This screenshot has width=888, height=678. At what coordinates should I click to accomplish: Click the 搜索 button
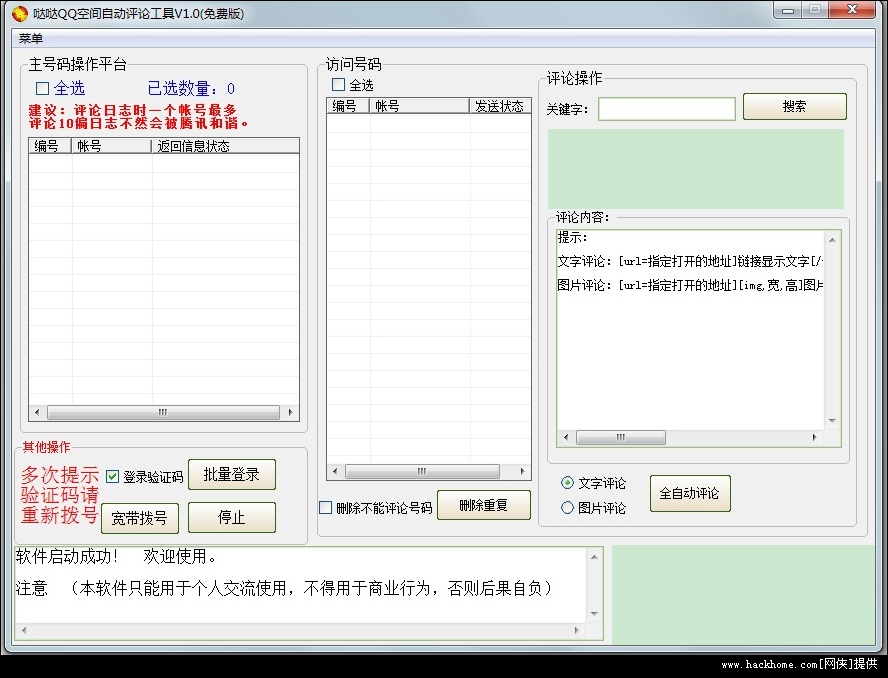[x=795, y=106]
